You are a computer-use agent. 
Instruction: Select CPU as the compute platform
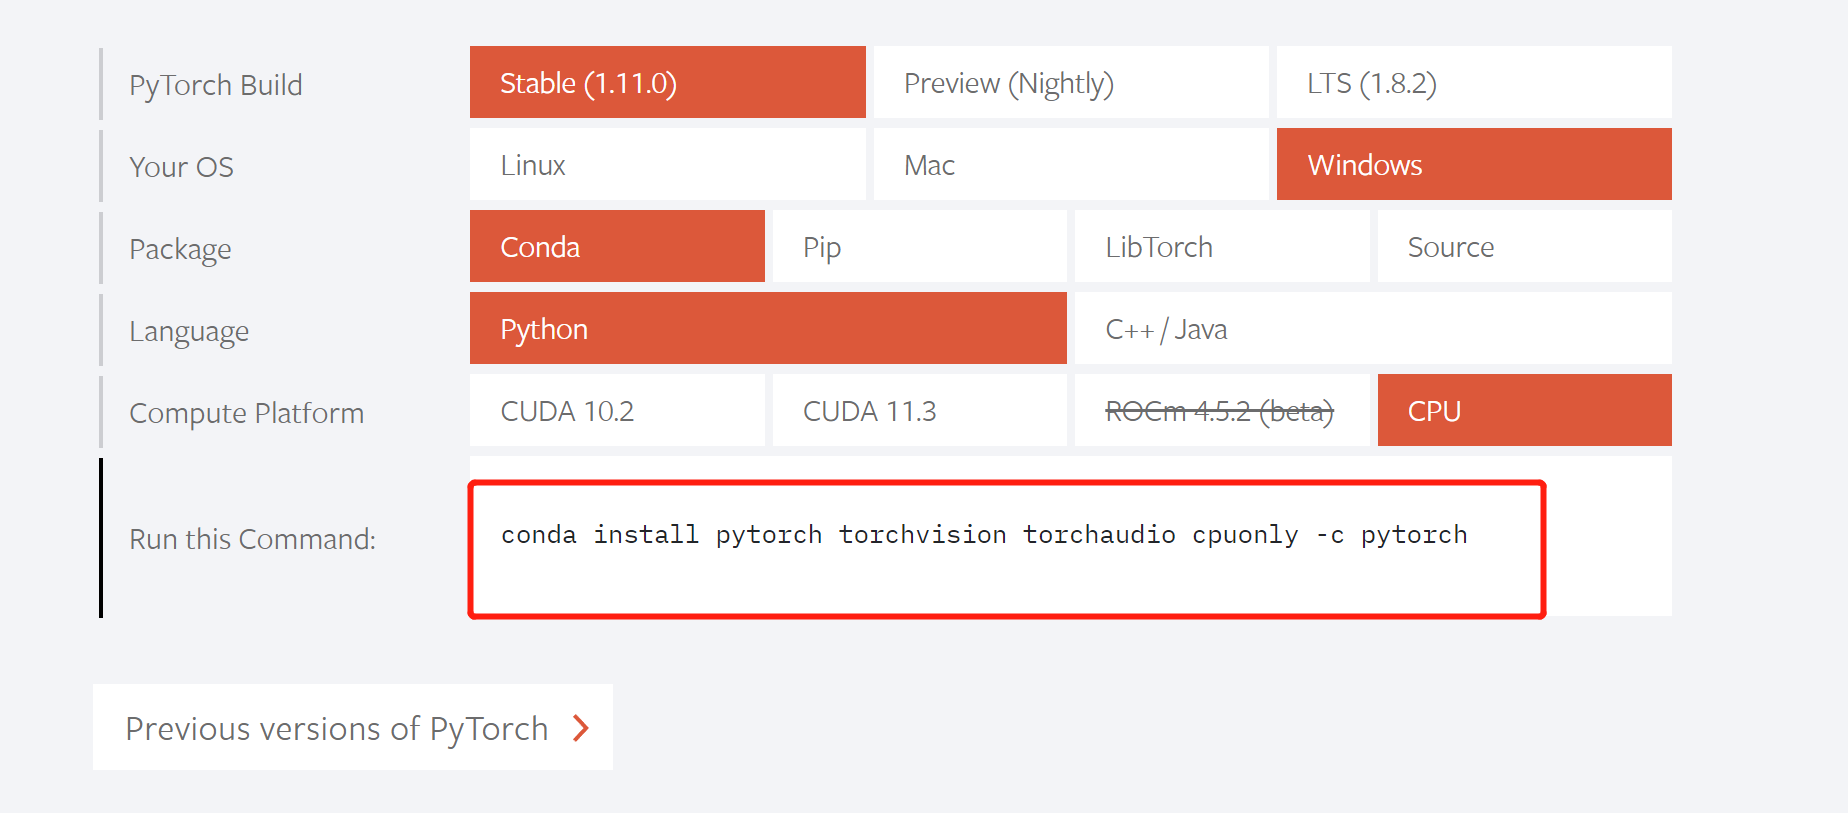(1524, 410)
